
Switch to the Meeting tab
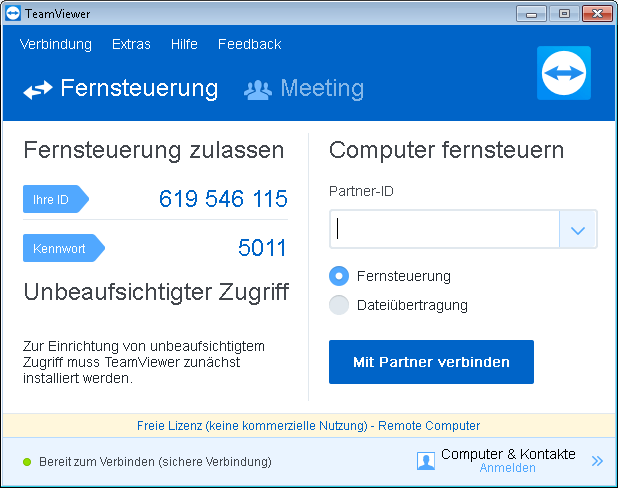coord(304,88)
